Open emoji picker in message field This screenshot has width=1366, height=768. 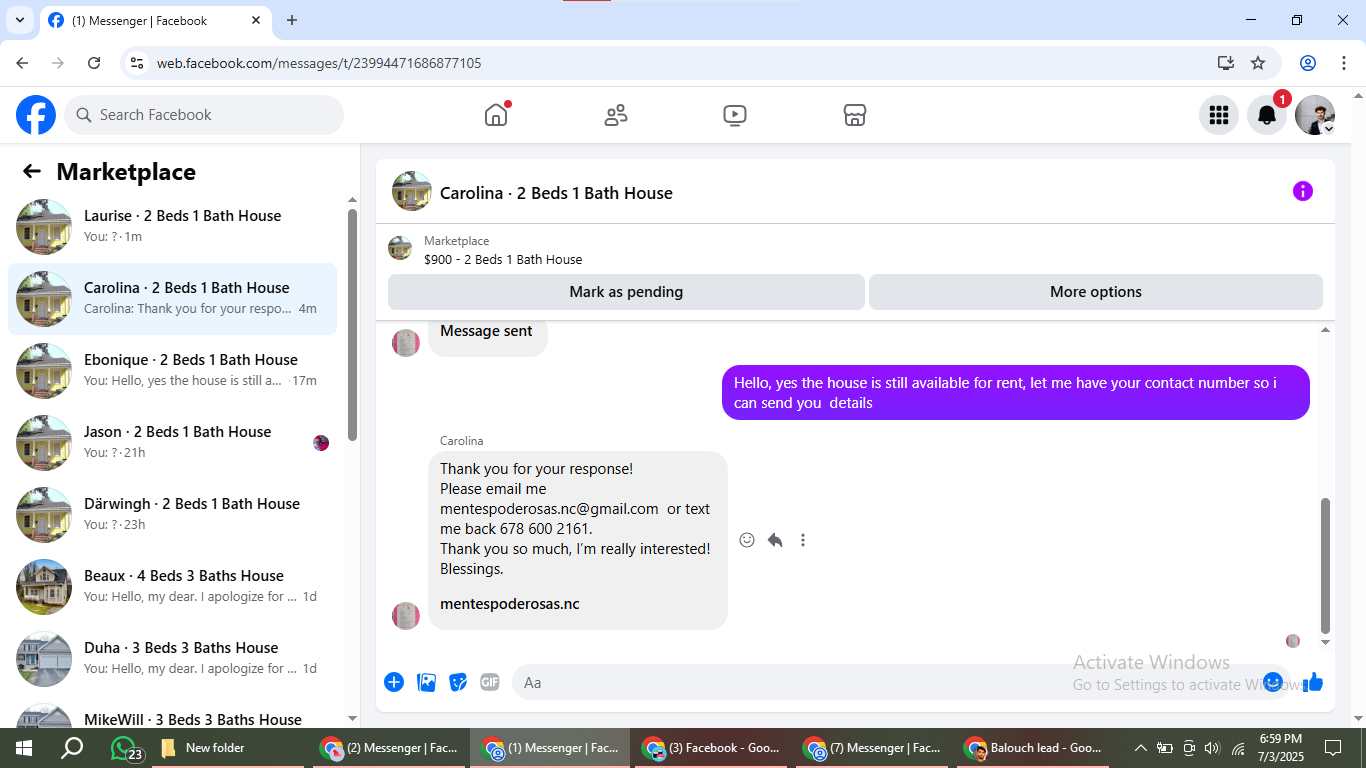(x=1273, y=682)
